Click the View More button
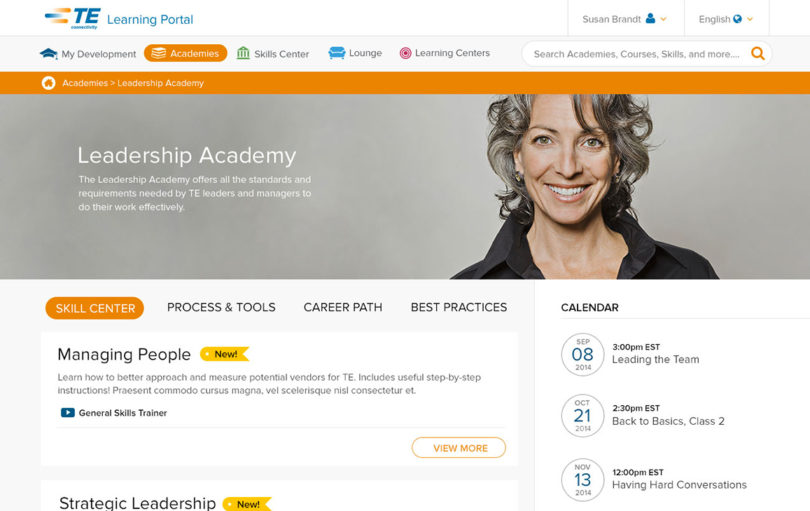 click(x=459, y=448)
